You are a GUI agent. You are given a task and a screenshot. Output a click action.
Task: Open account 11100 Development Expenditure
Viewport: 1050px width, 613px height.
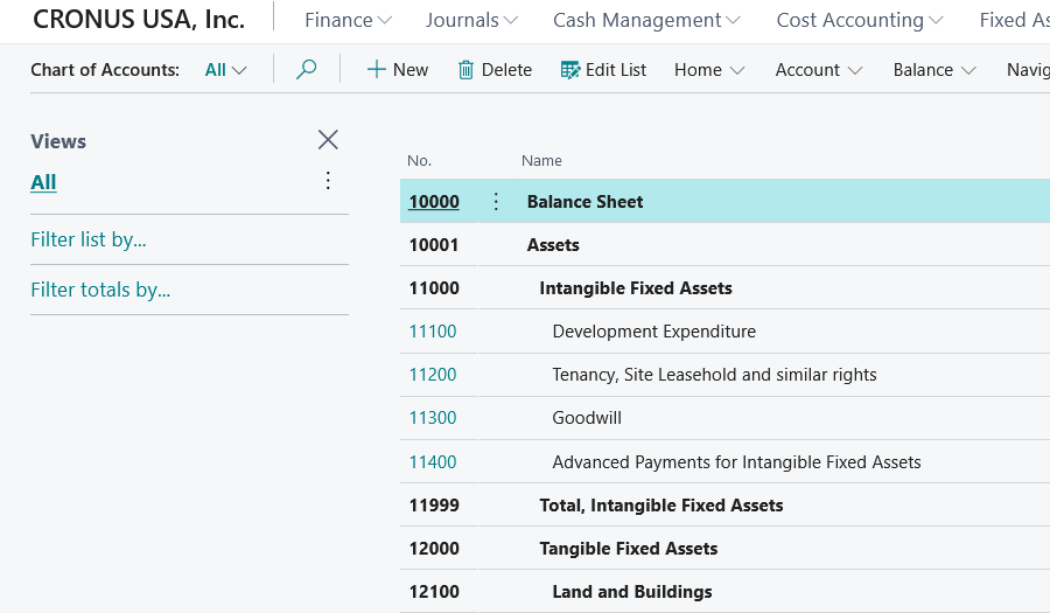click(432, 332)
